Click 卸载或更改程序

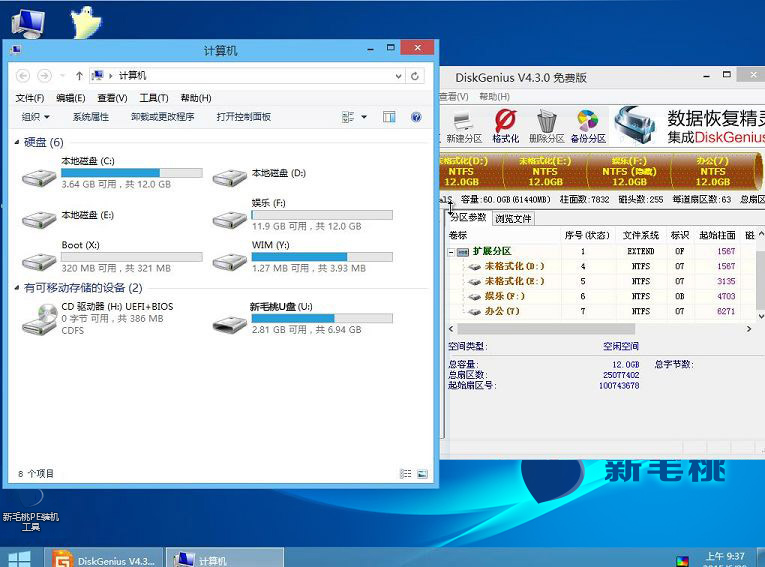click(x=162, y=117)
